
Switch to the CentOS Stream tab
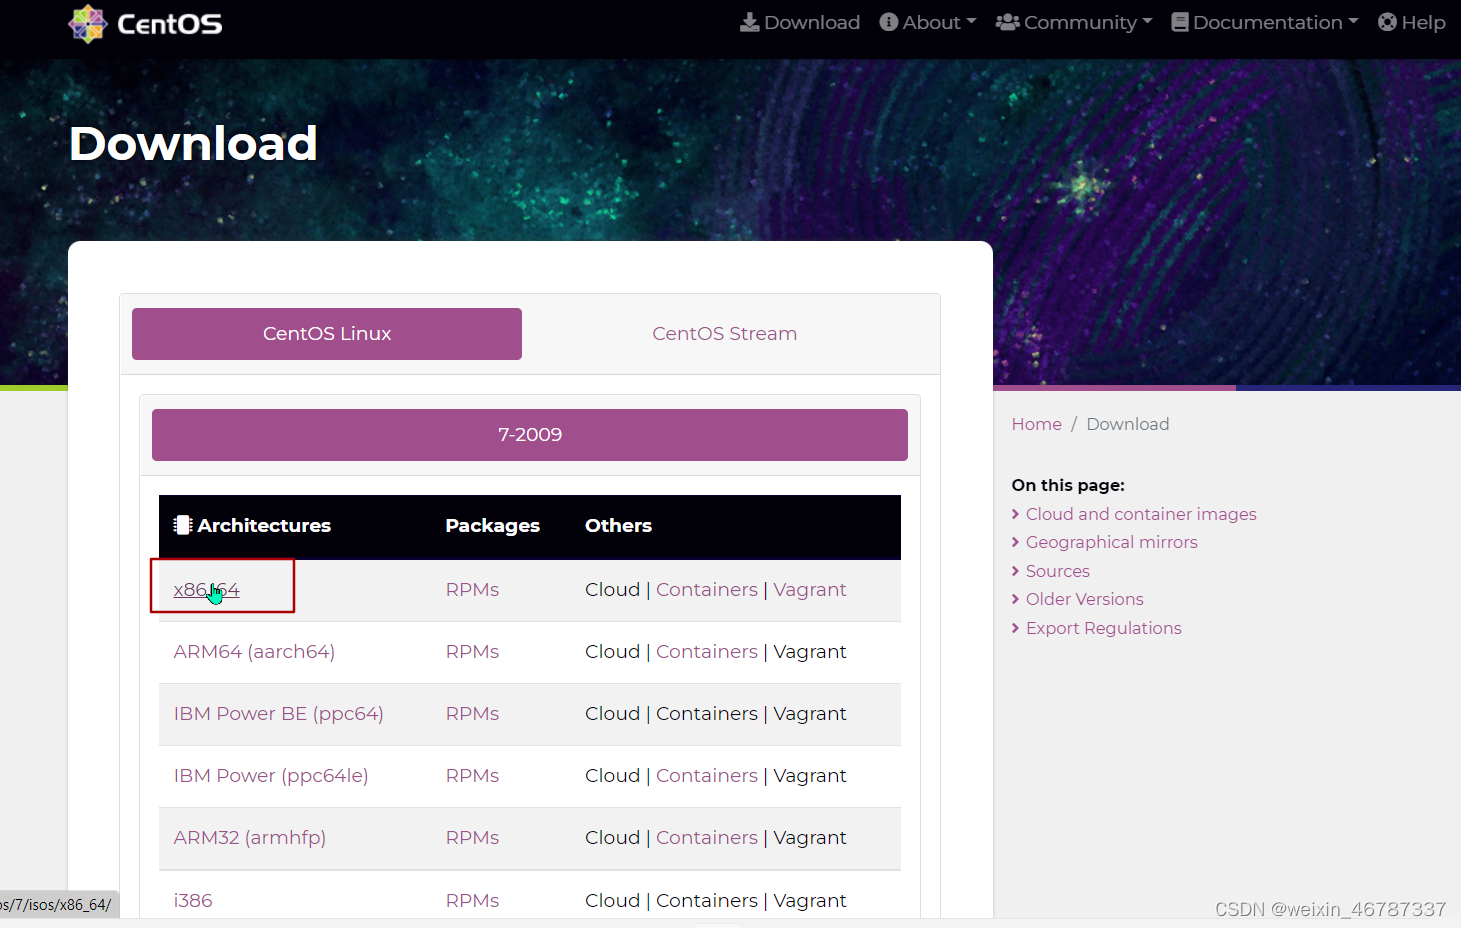(725, 334)
